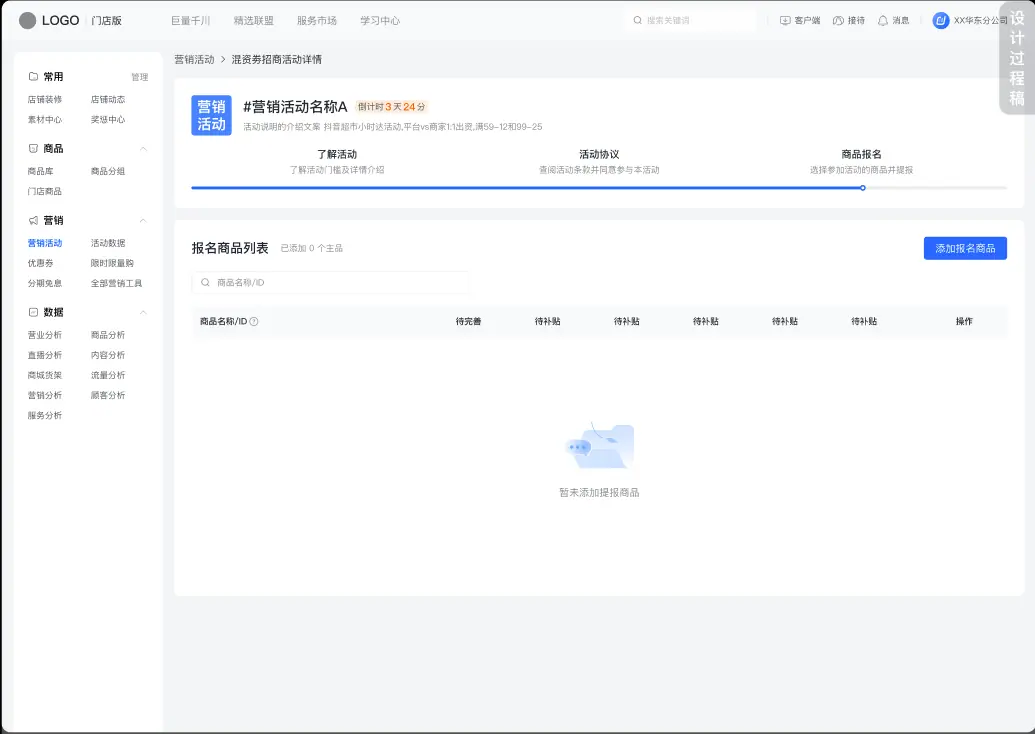1035x734 pixels.
Task: Click the empty-state folder illustration
Action: click(x=599, y=446)
